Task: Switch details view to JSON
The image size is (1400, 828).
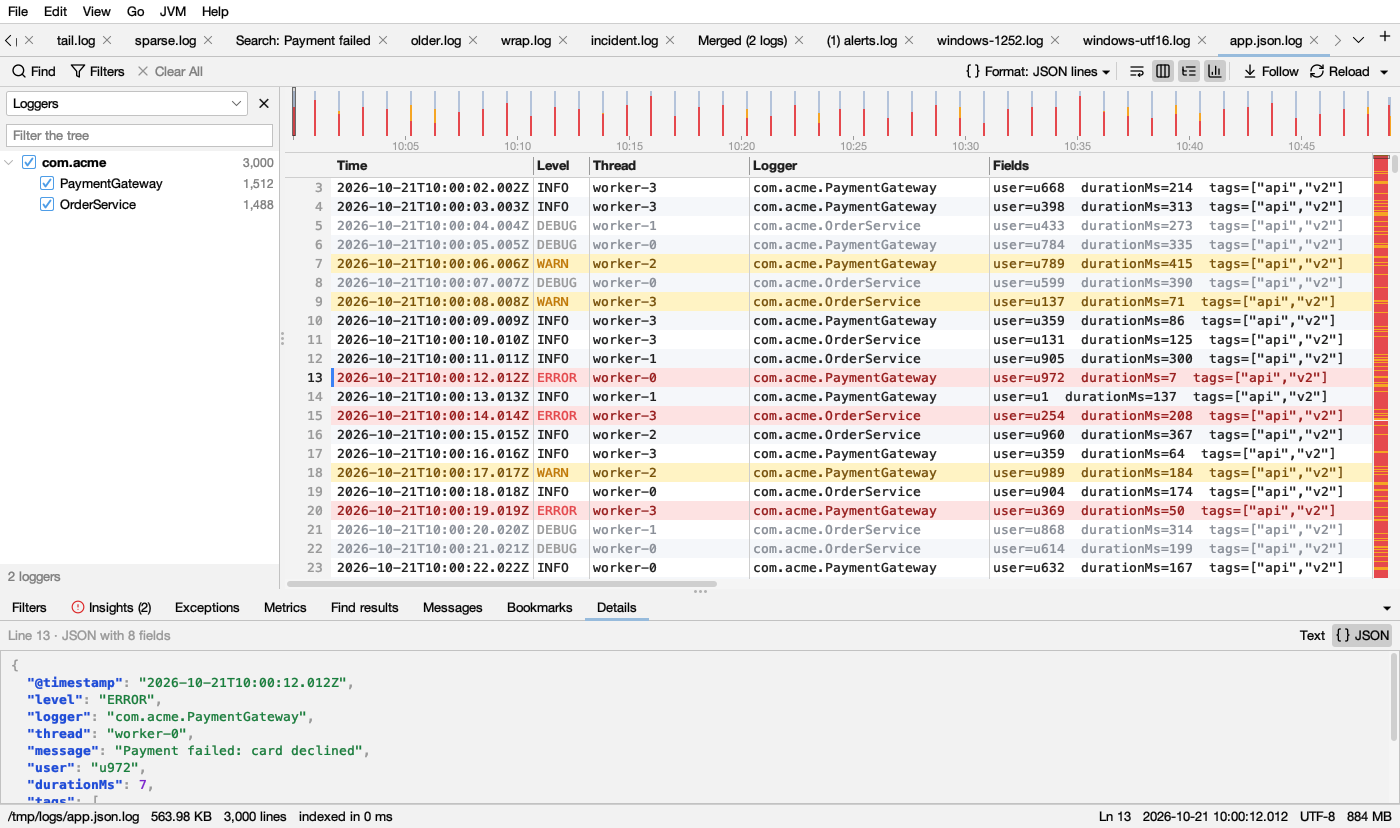Action: click(1362, 635)
